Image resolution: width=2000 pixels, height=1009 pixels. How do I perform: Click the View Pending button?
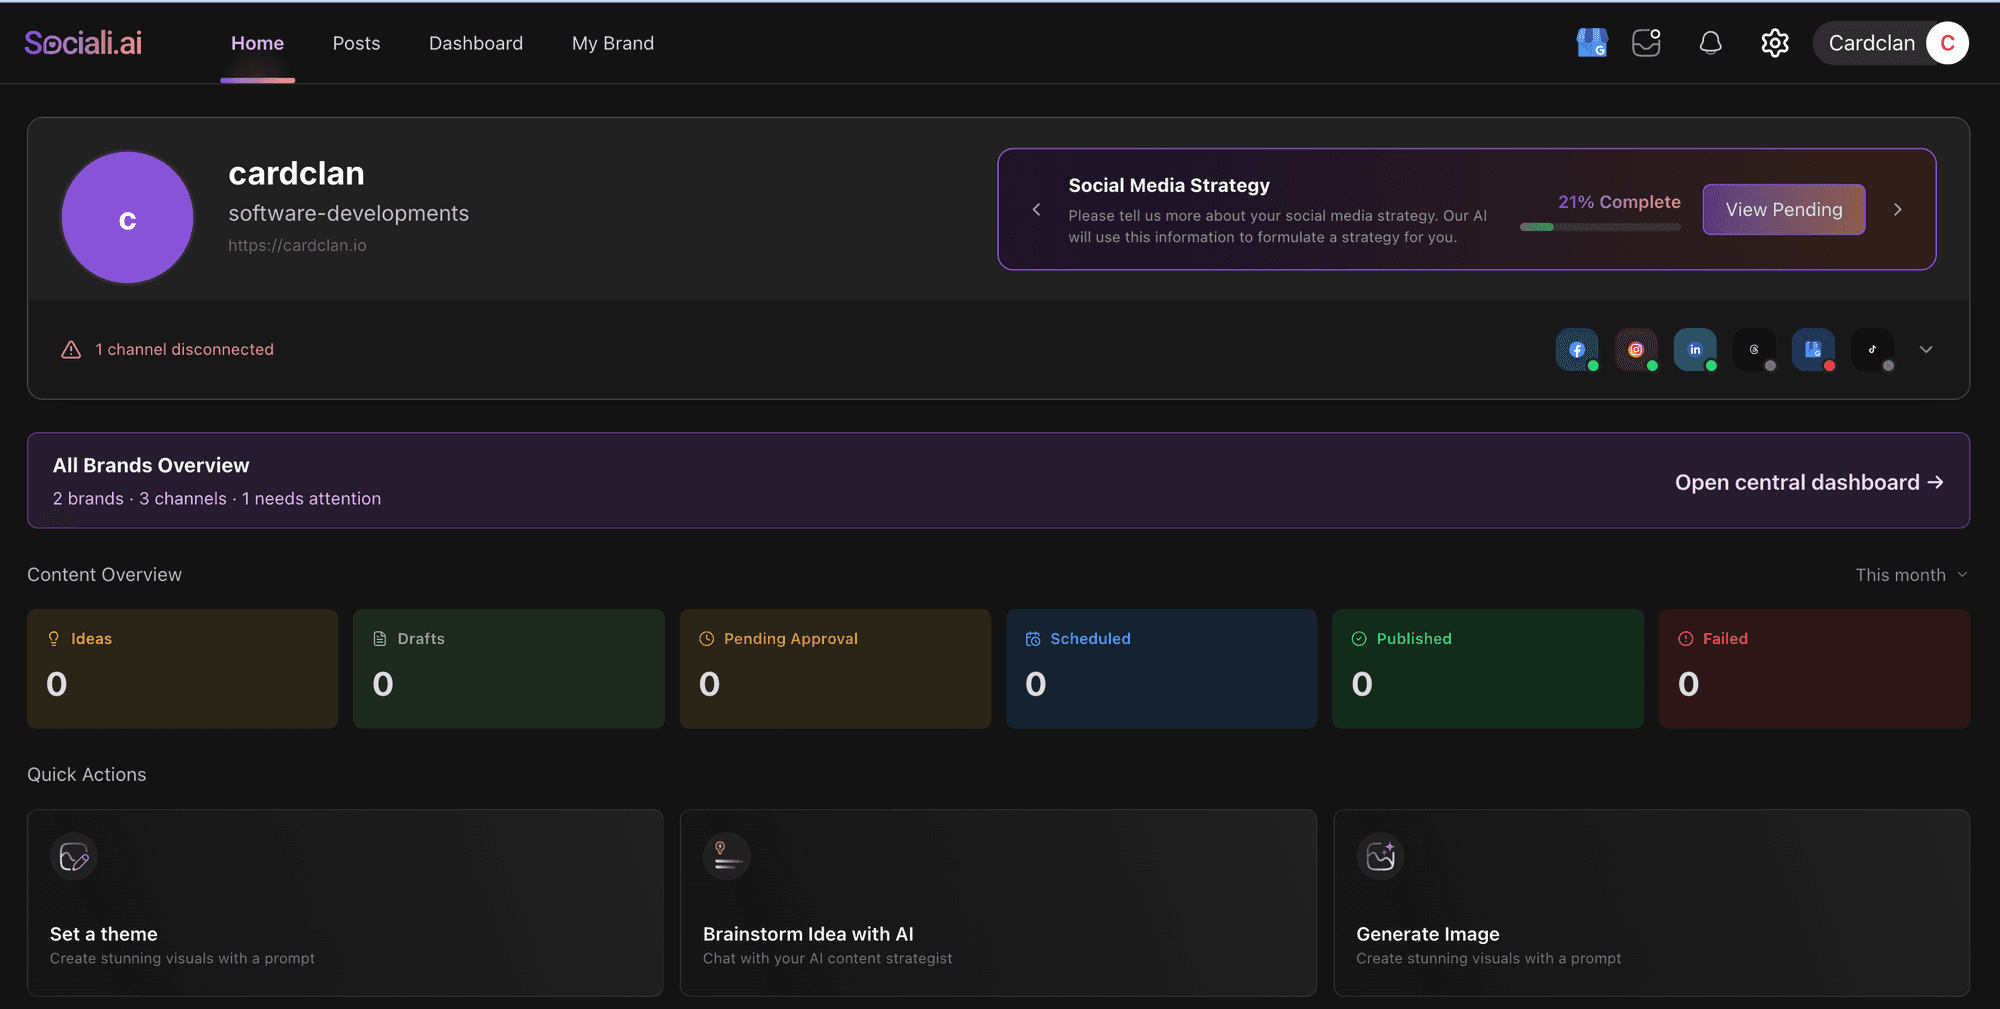1784,209
